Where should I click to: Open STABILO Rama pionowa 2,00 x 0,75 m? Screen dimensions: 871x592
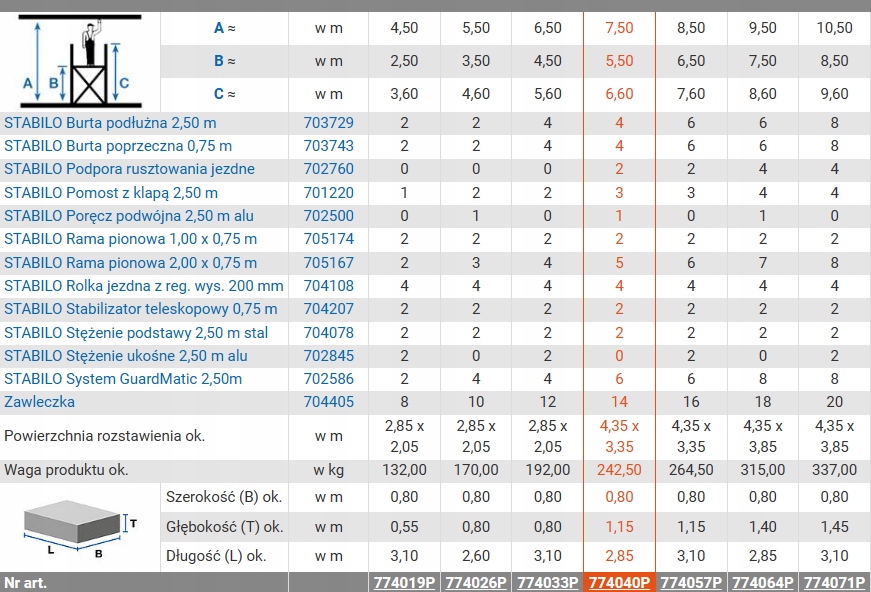pyautogui.click(x=131, y=263)
